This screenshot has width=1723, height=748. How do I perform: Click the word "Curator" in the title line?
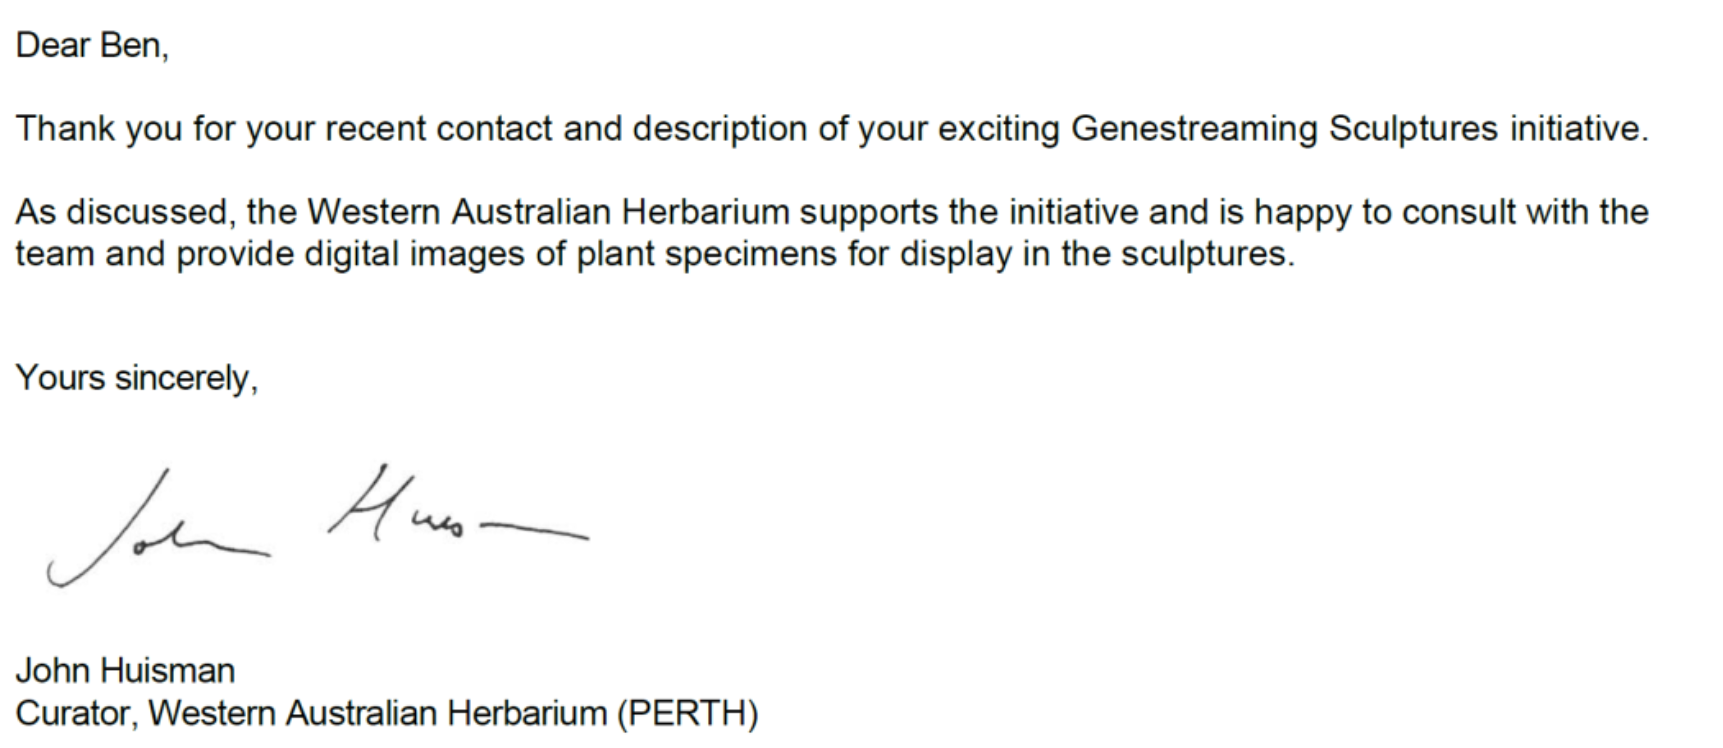pyautogui.click(x=80, y=714)
